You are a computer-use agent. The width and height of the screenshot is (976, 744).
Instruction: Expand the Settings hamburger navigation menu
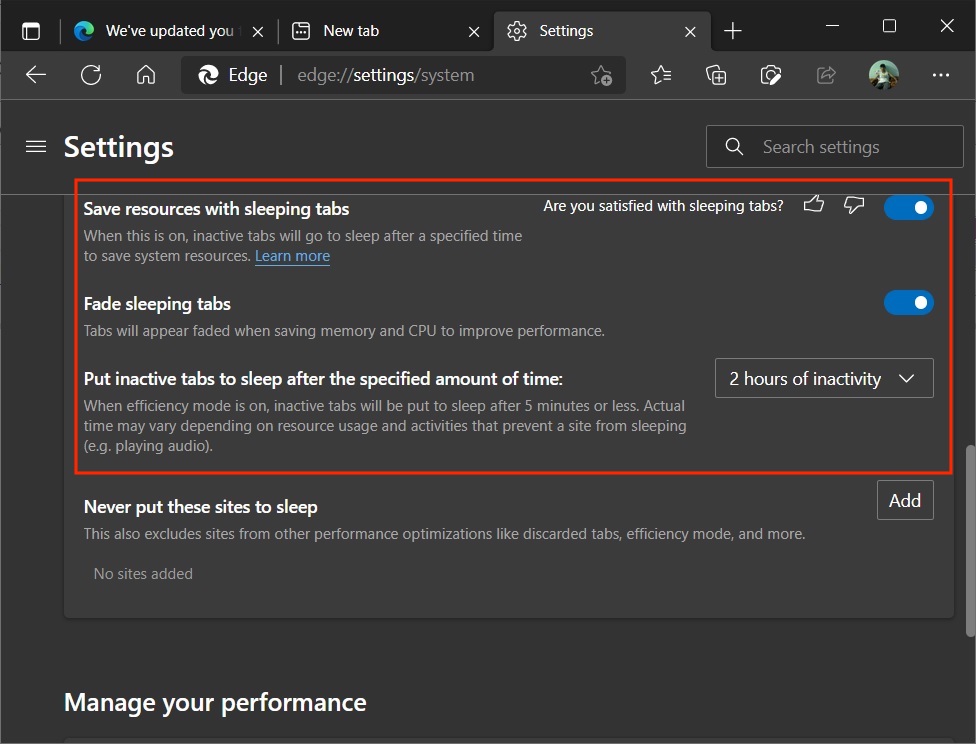tap(36, 147)
